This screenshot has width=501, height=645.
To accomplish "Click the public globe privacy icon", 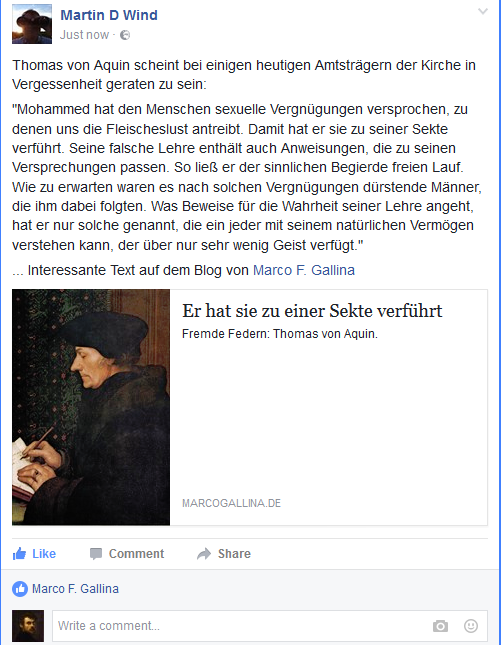I will (125, 35).
